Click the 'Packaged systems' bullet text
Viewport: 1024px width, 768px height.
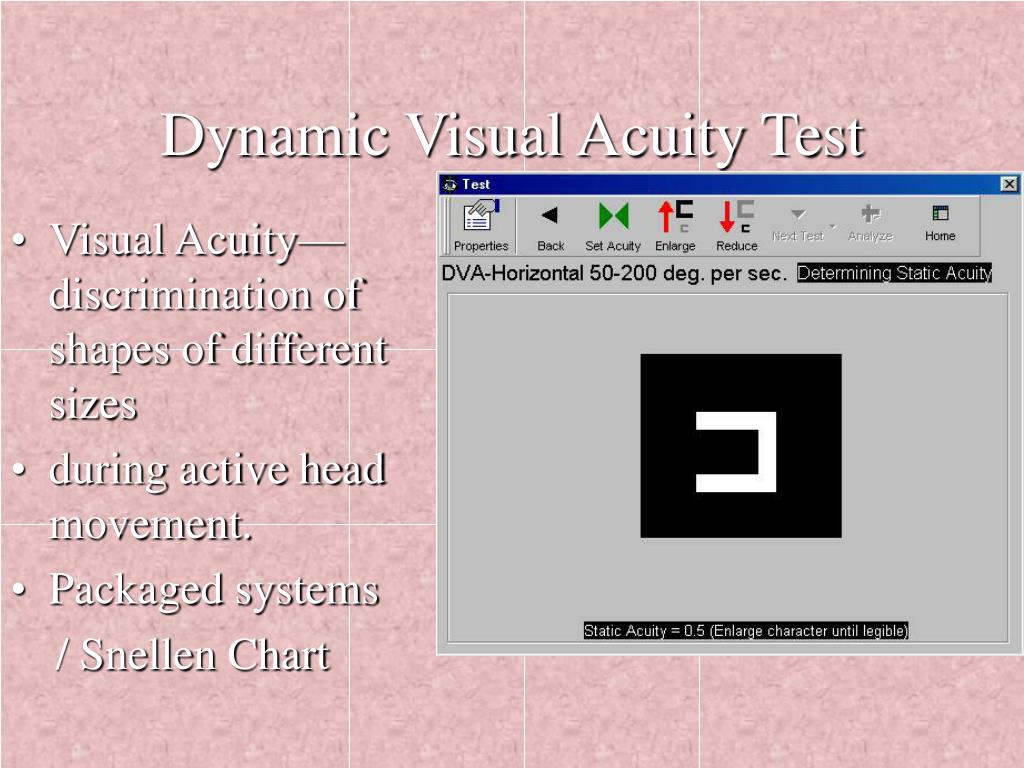tap(214, 590)
